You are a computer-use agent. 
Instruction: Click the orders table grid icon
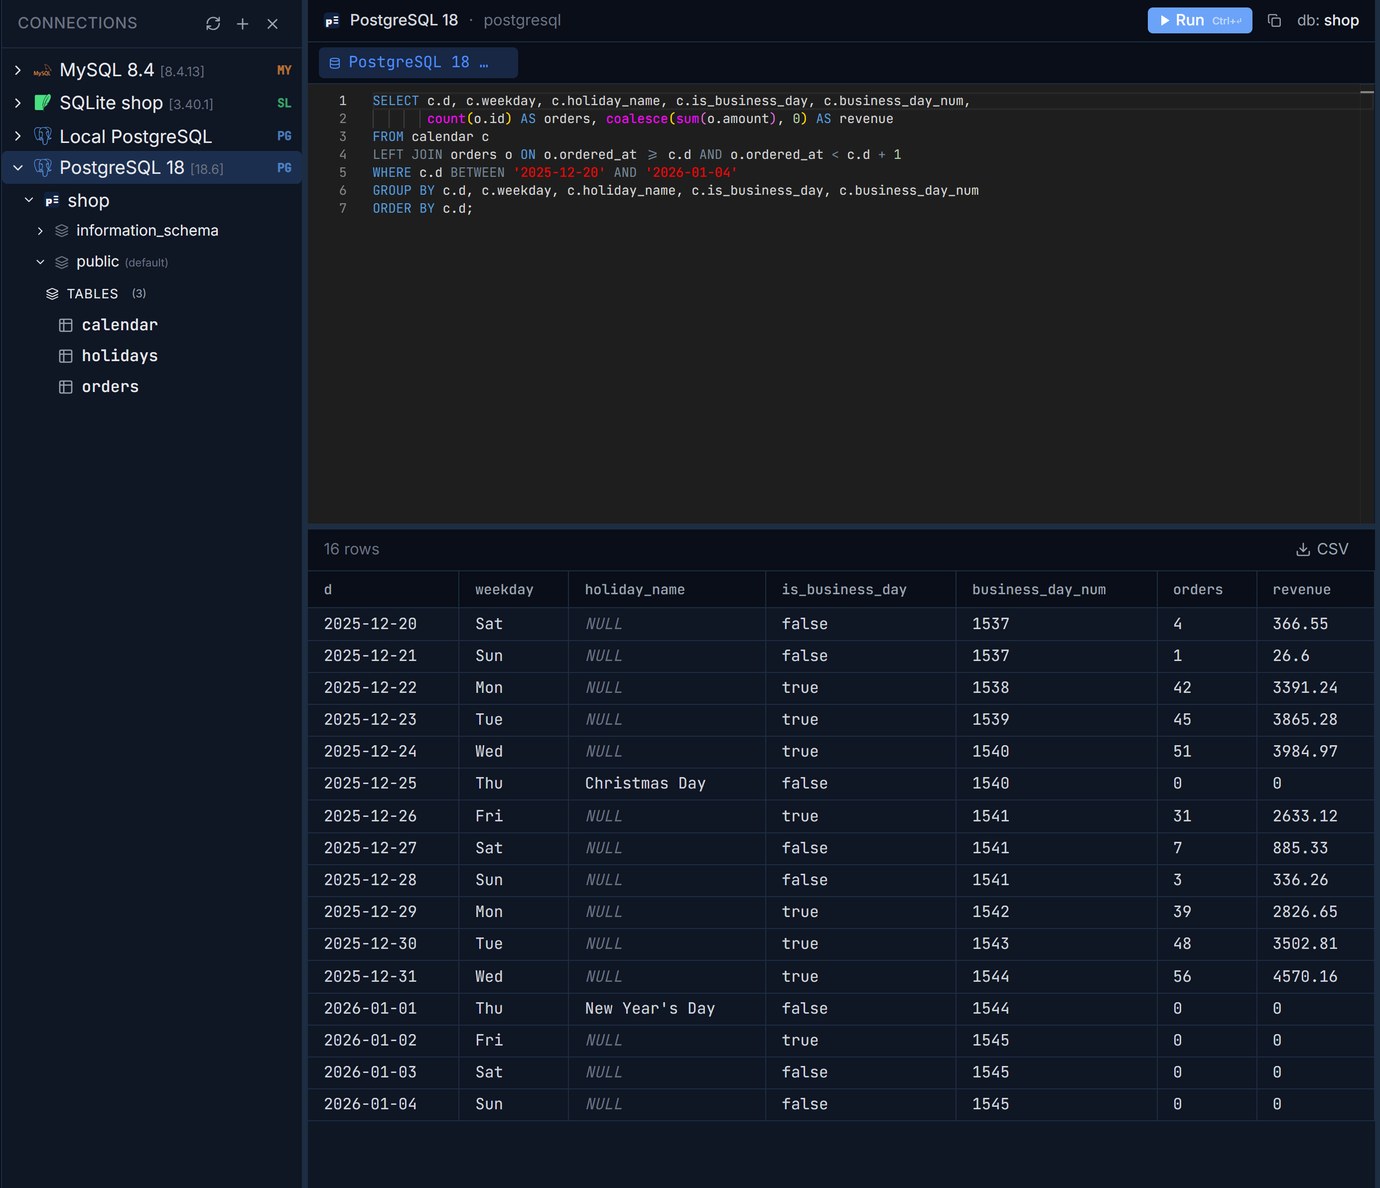(x=66, y=387)
